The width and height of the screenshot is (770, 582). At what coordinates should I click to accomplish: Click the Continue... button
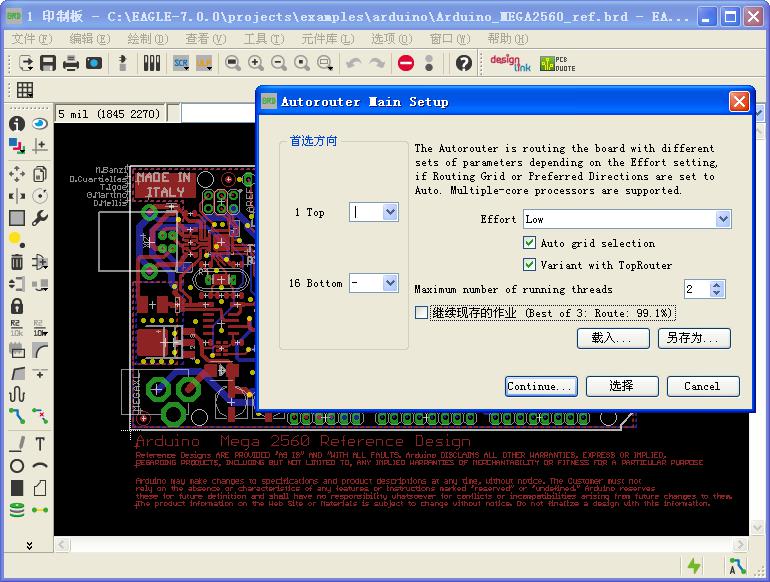pyautogui.click(x=540, y=386)
